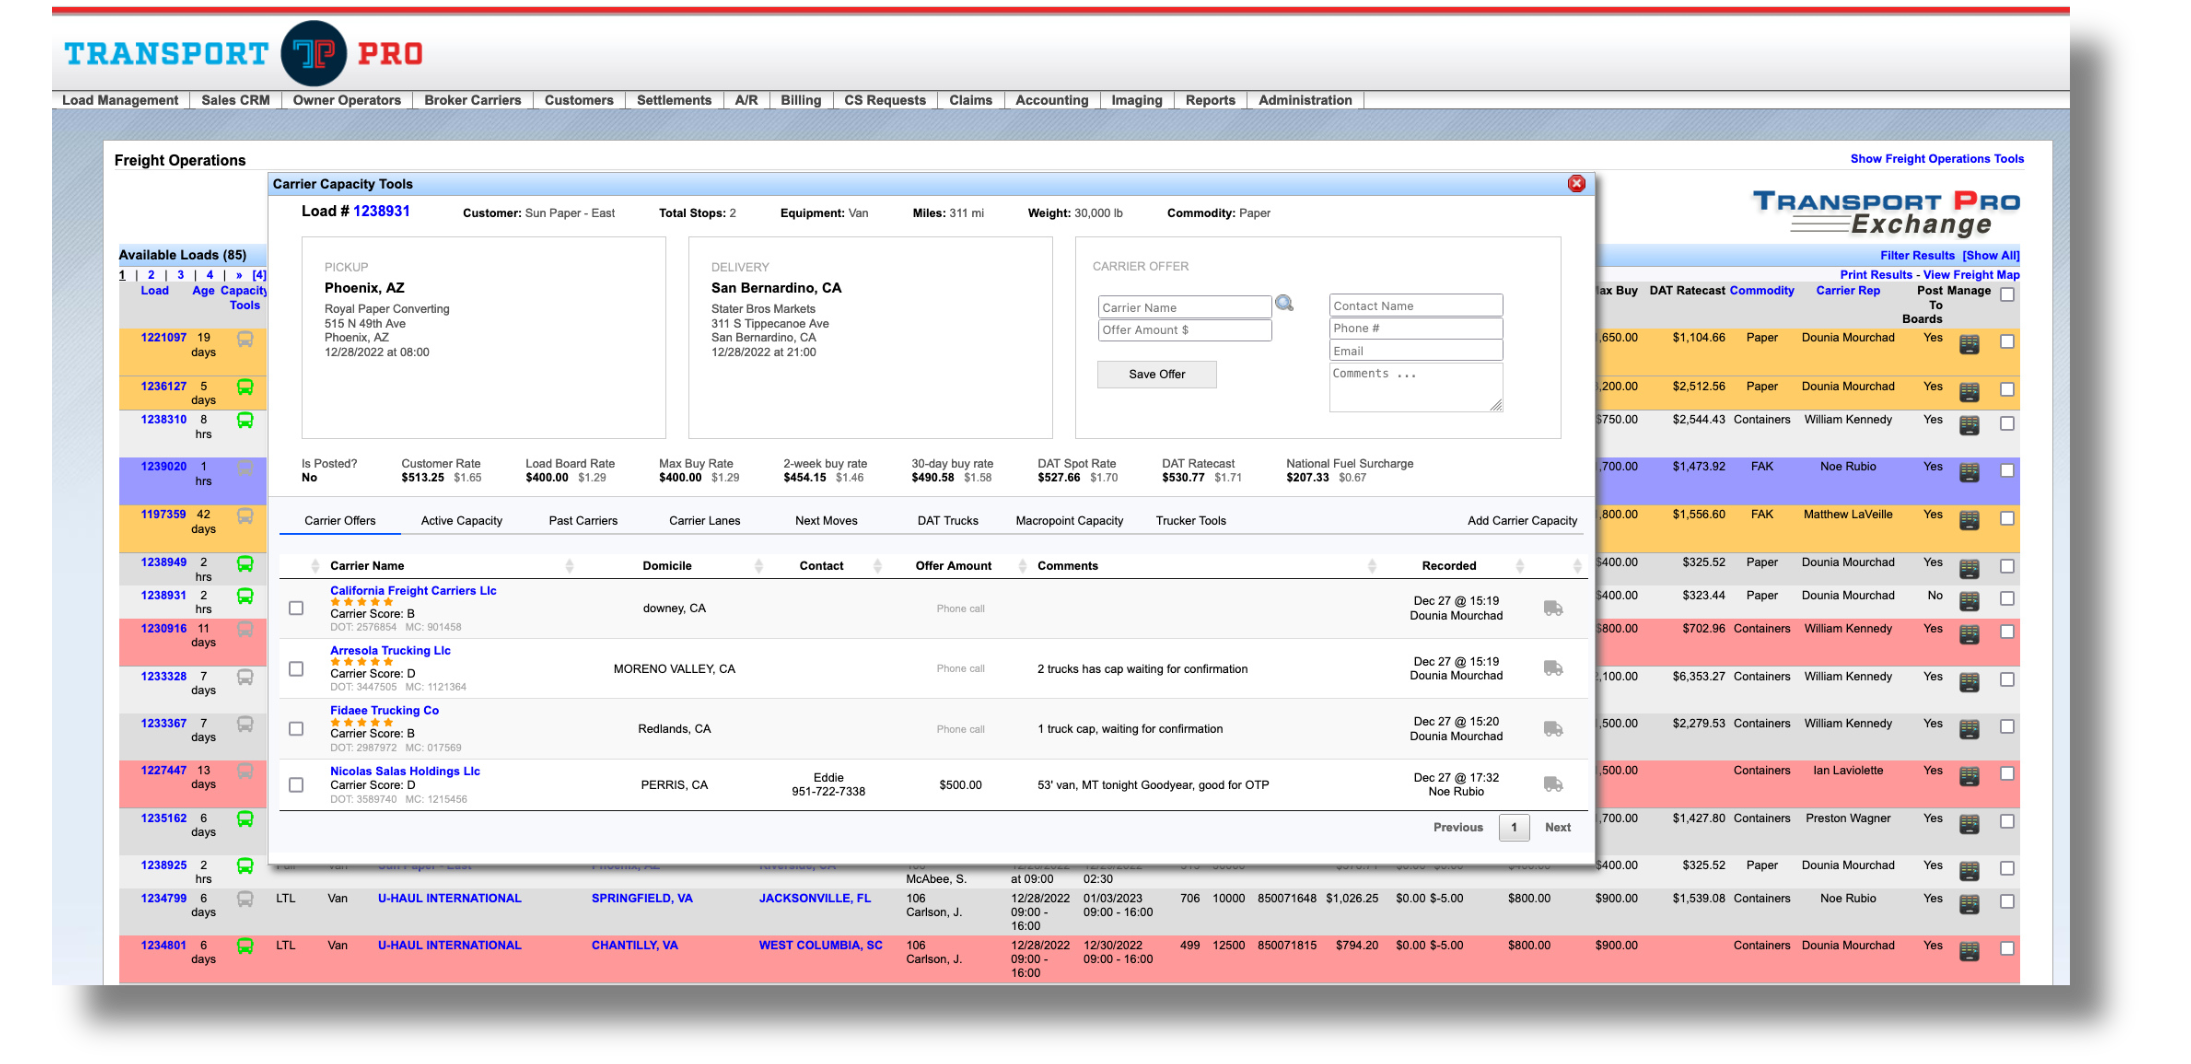The width and height of the screenshot is (2191, 1064).
Task: Check the Nicolas Salas Holdings offer checkbox
Action: (296, 785)
